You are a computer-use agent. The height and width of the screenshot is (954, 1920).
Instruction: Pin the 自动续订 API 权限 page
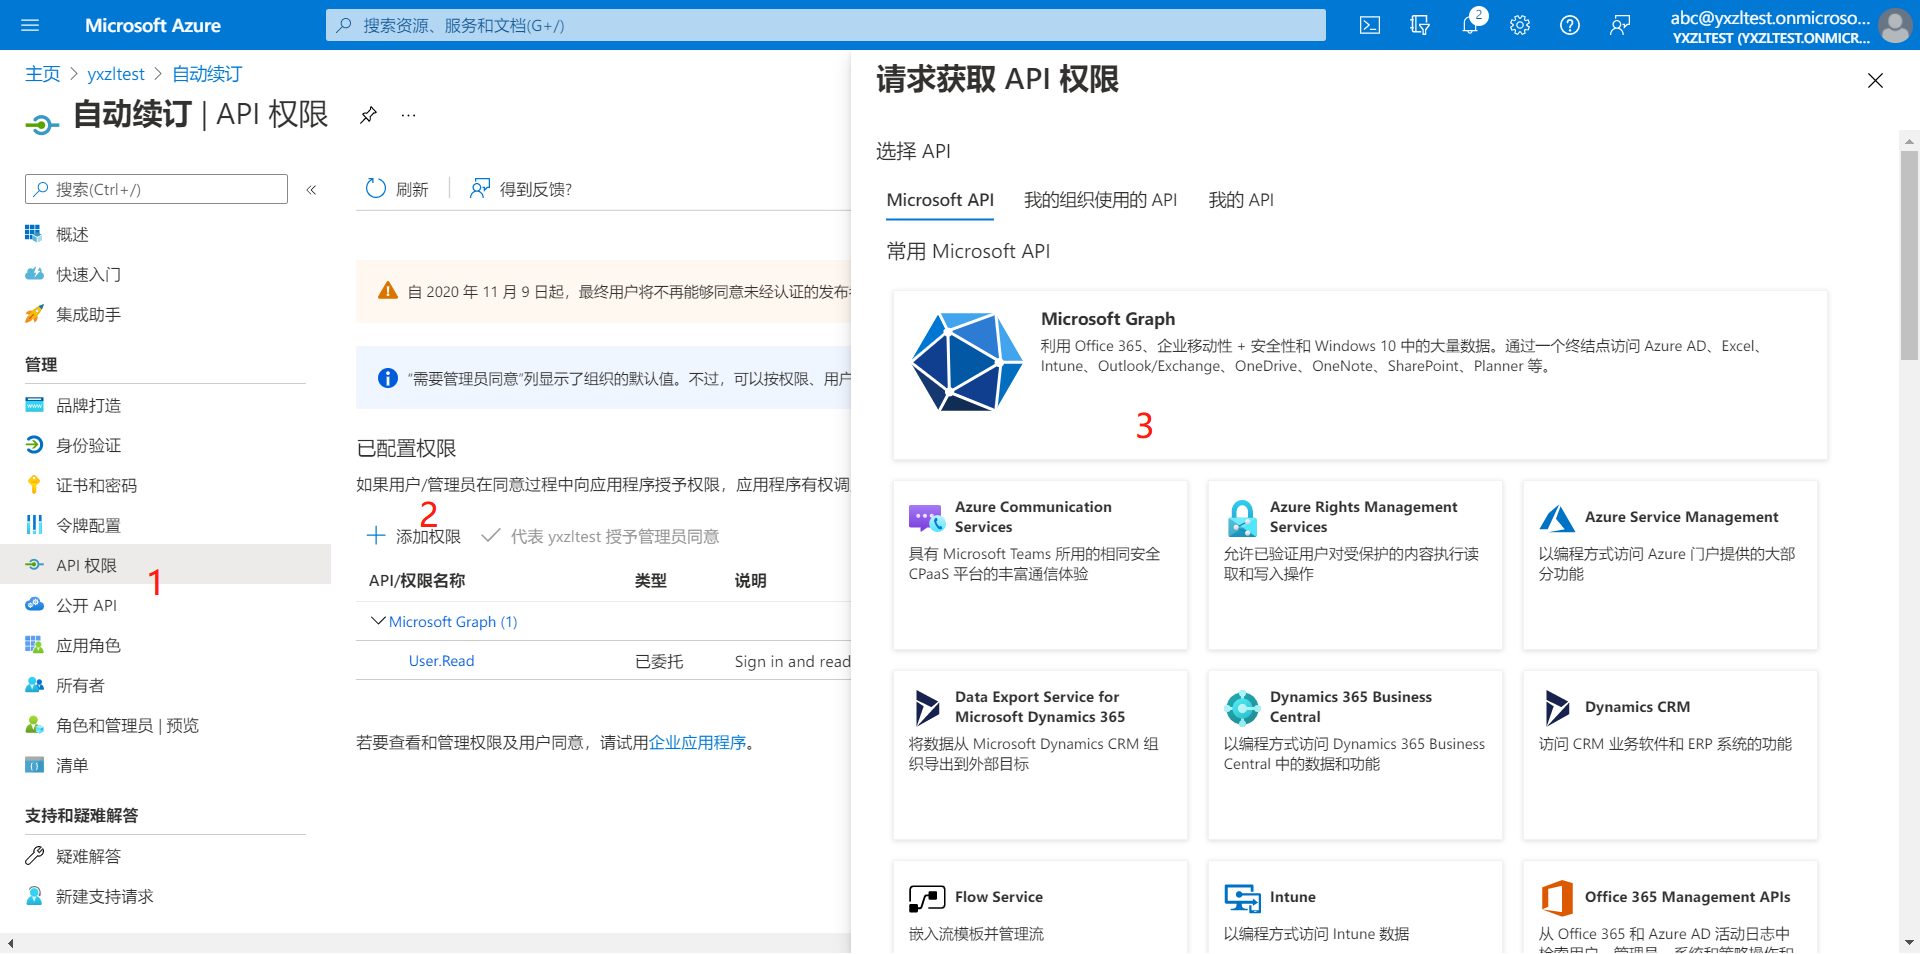pyautogui.click(x=368, y=115)
